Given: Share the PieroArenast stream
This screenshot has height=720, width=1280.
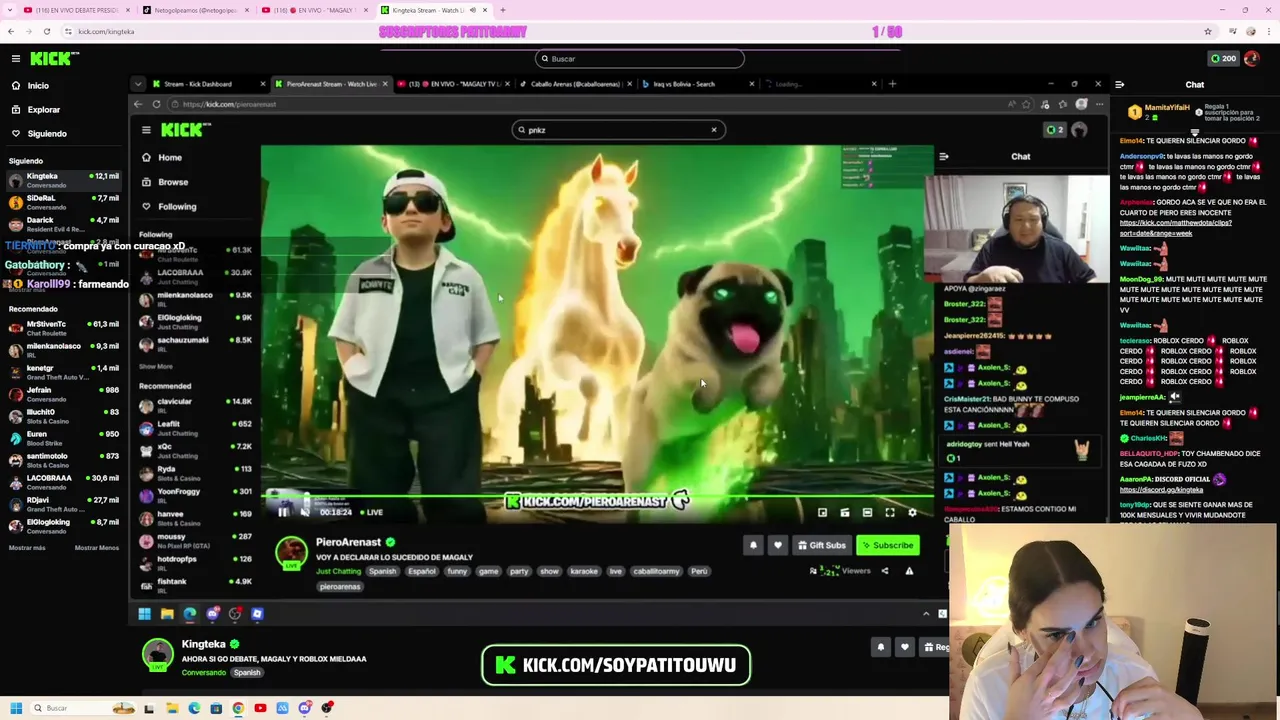Looking at the screenshot, I should tap(884, 571).
